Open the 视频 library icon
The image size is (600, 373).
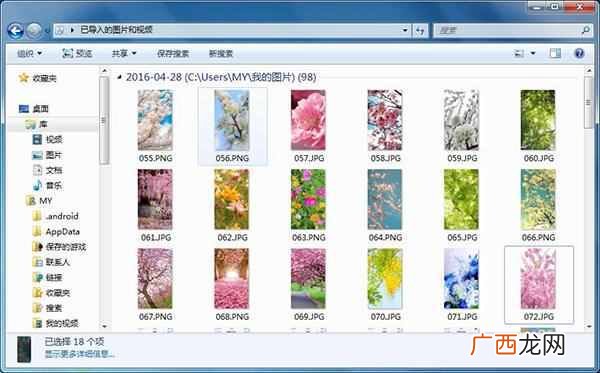coord(37,139)
